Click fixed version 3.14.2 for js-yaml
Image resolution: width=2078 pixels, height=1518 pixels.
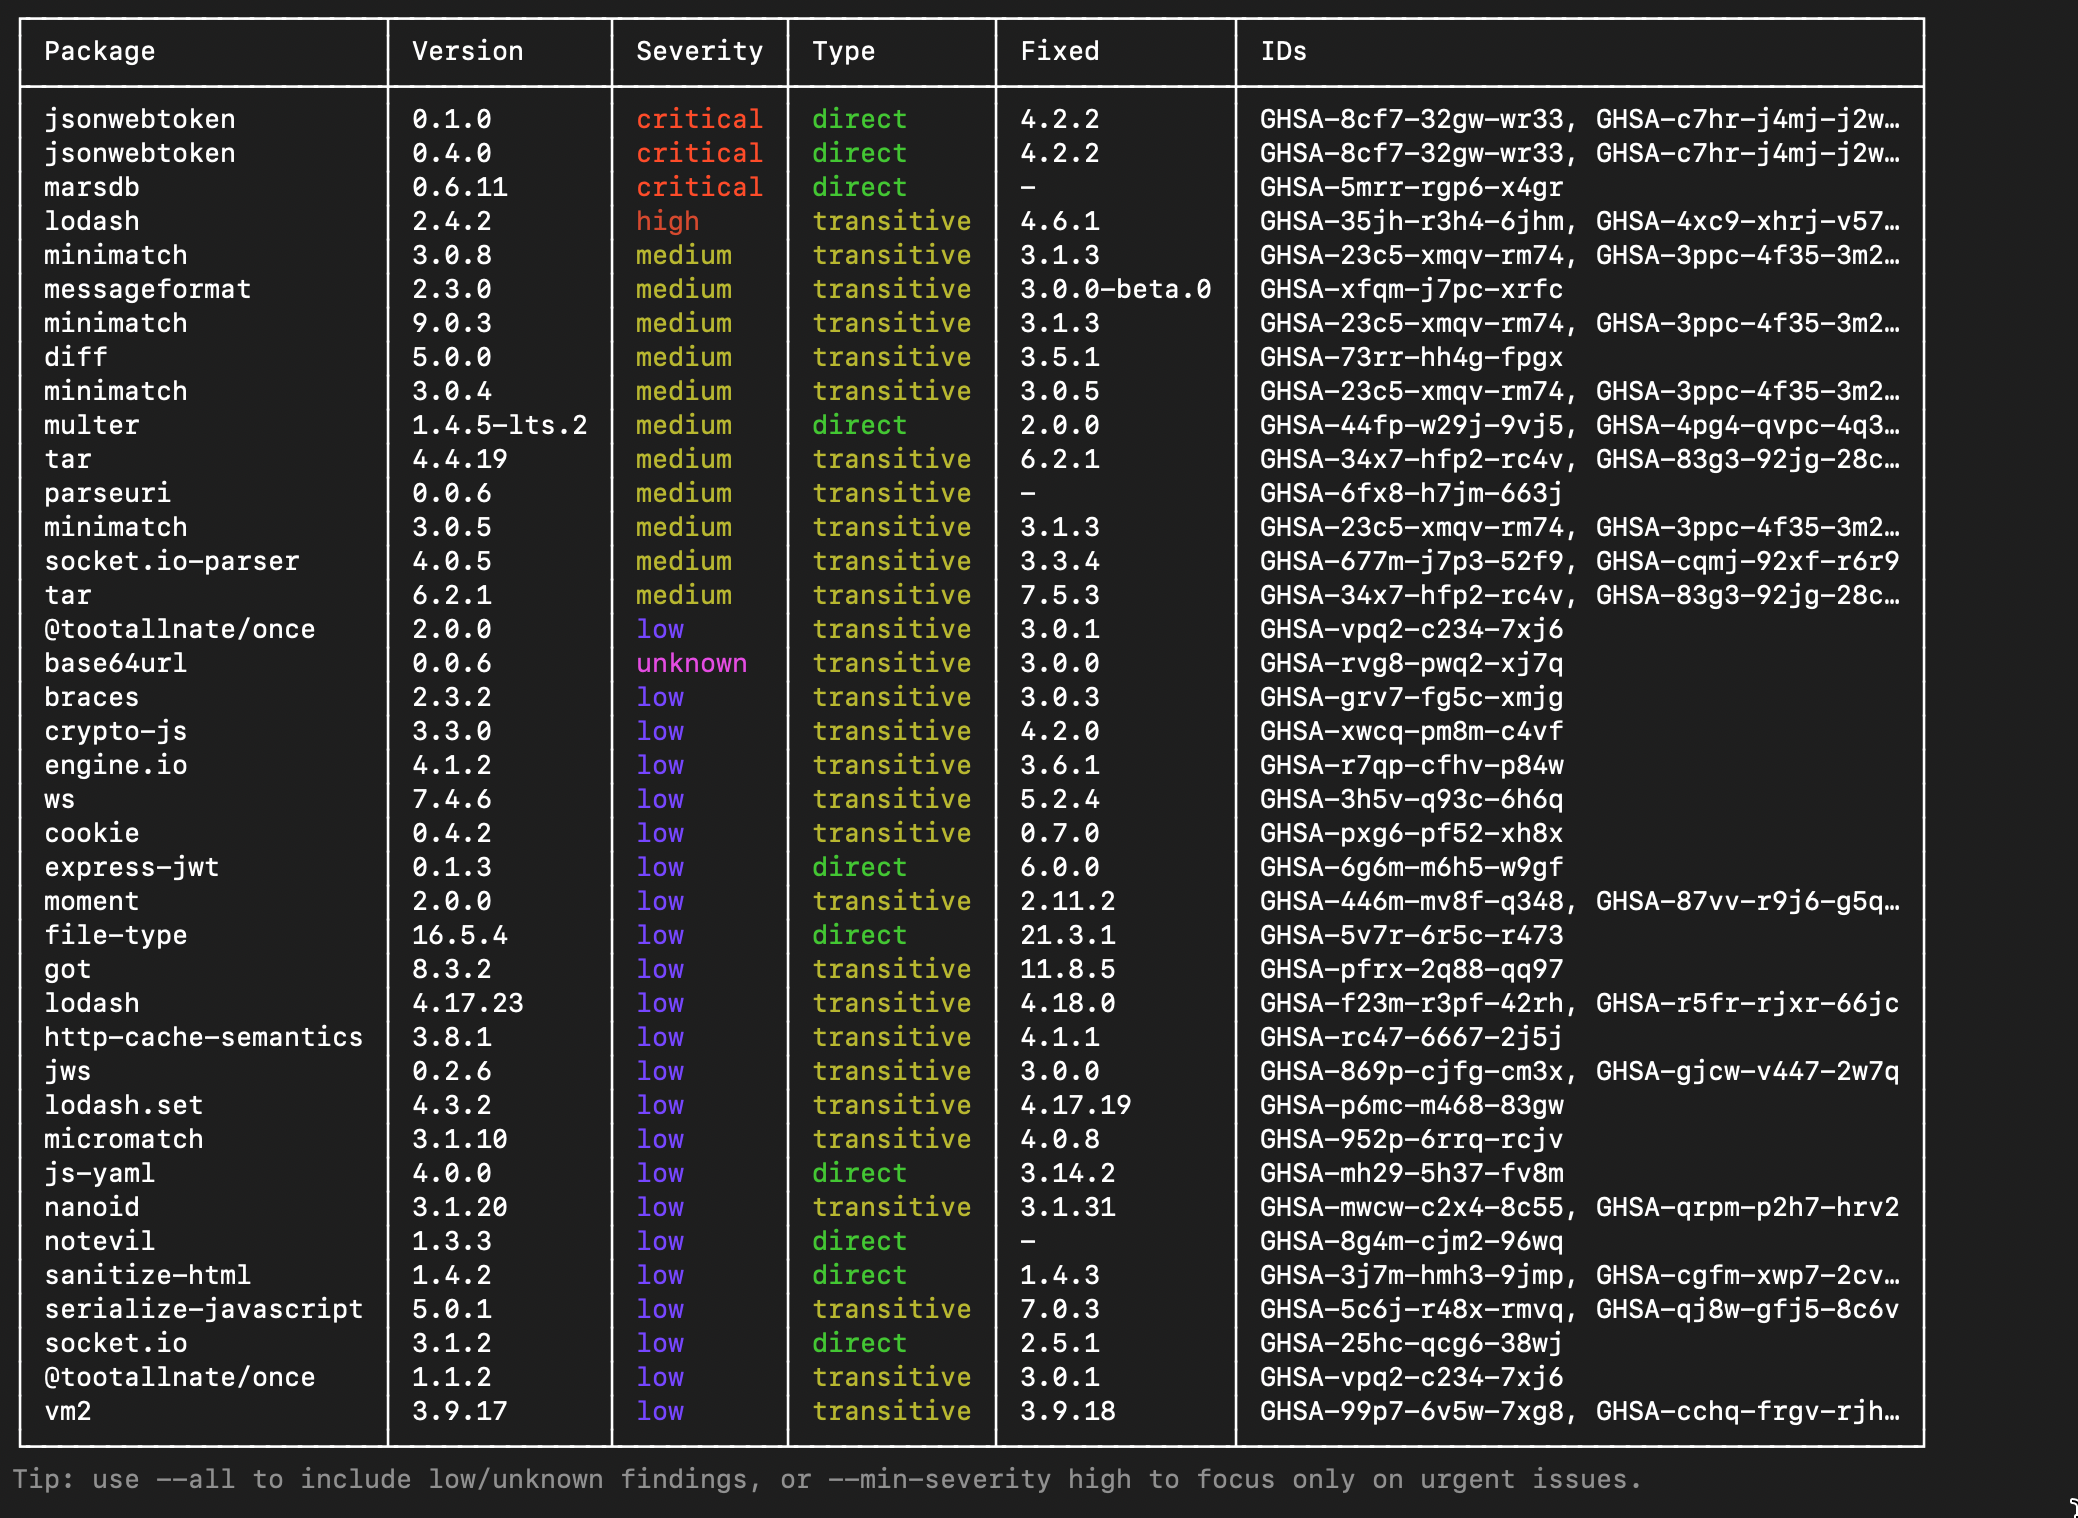coord(1068,1173)
